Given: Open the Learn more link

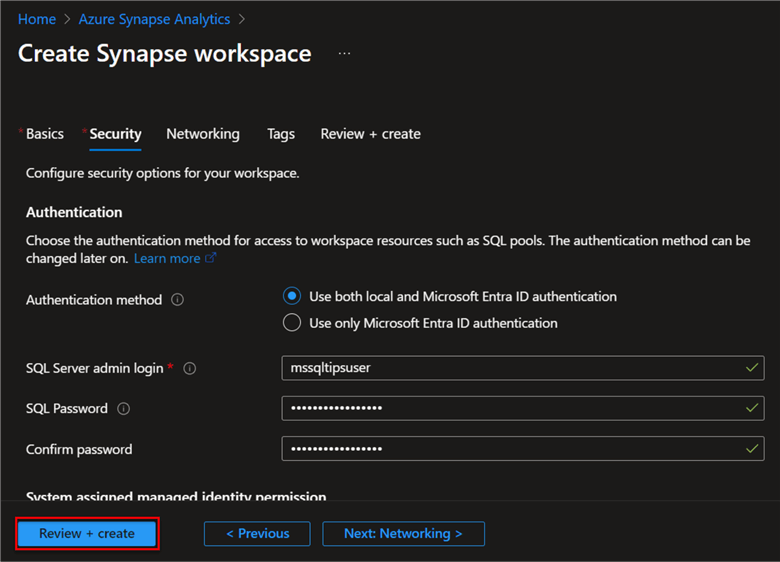Looking at the screenshot, I should pyautogui.click(x=167, y=258).
